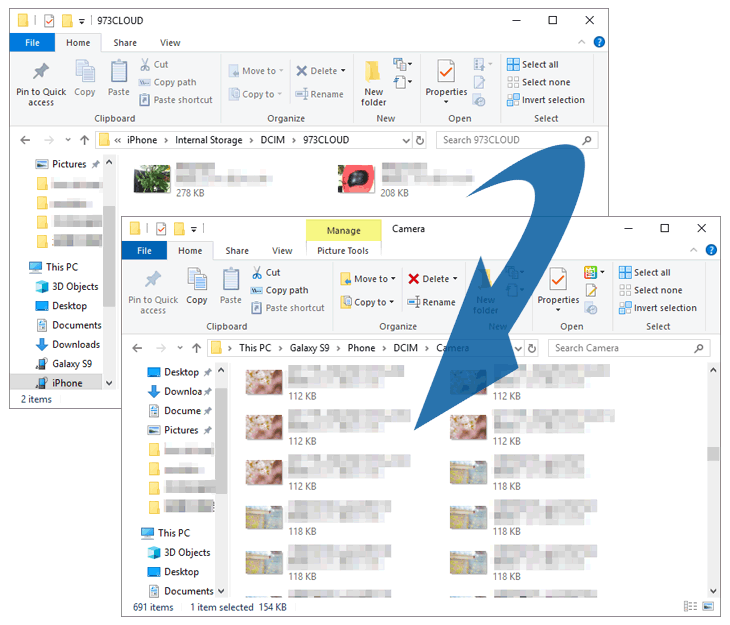Click Search 973CLOUD input field

tap(517, 140)
